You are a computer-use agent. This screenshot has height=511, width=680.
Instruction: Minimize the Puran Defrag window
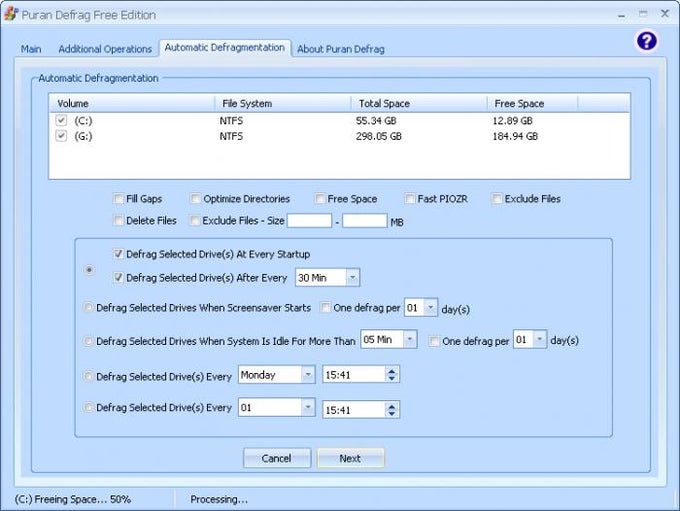(621, 15)
